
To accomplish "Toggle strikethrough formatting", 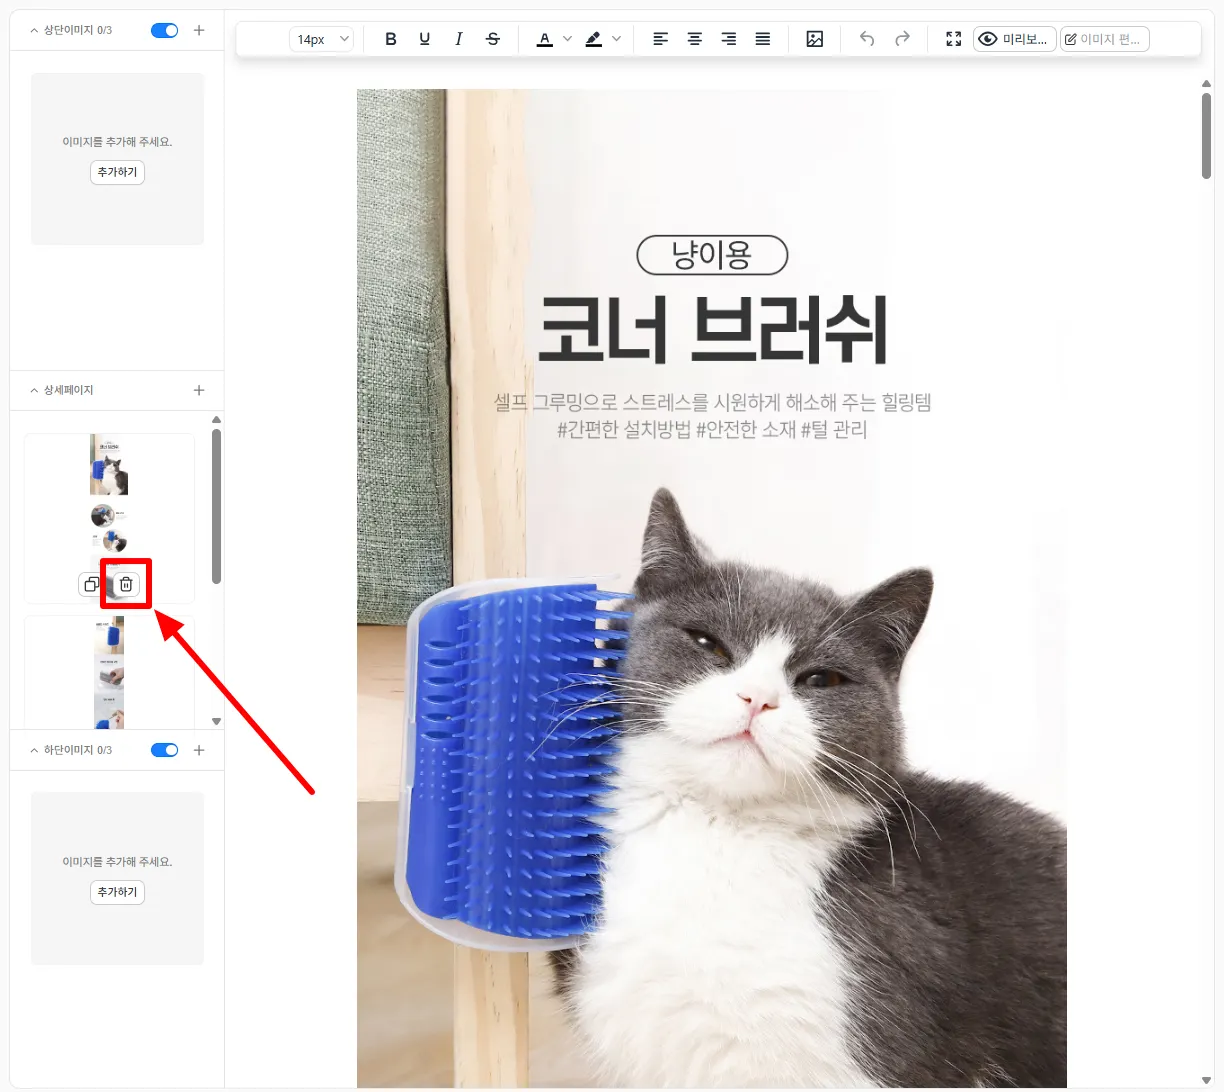I will coord(493,39).
